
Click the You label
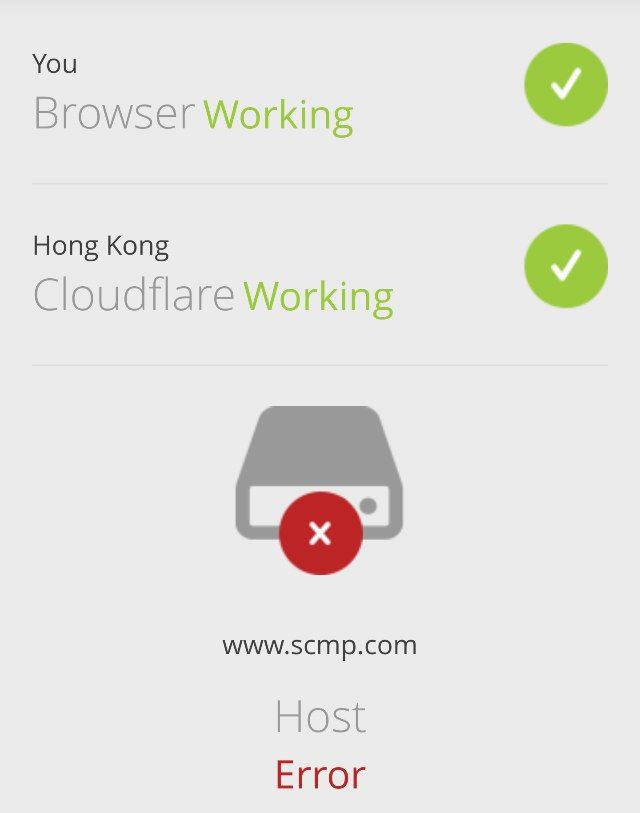(55, 64)
